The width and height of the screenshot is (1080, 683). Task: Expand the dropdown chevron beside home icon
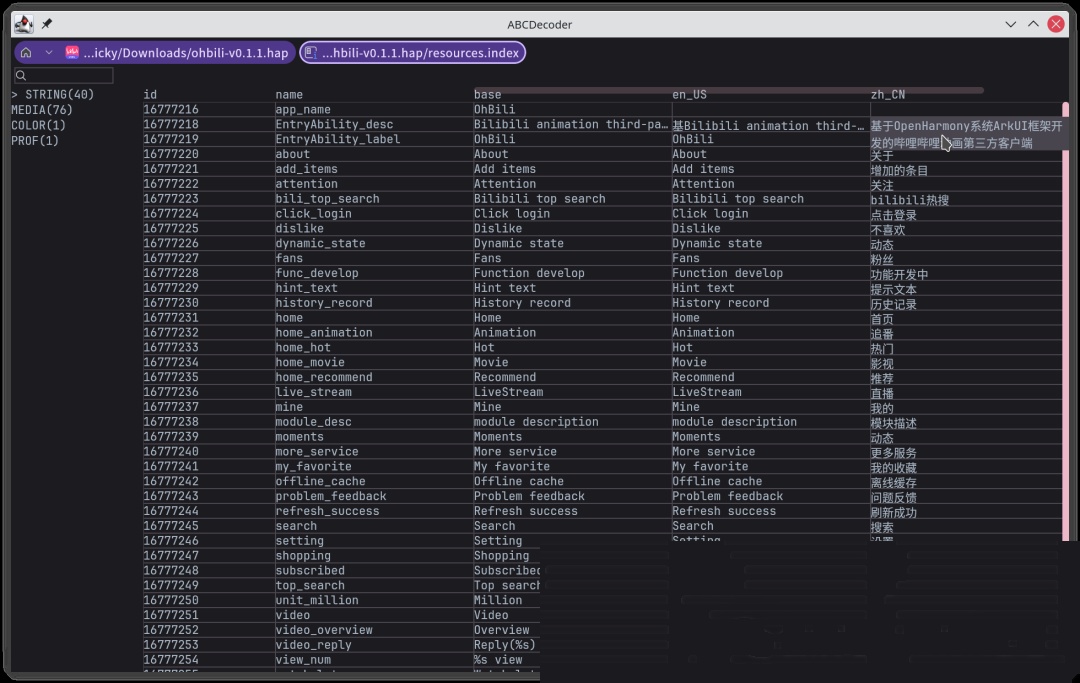point(49,53)
